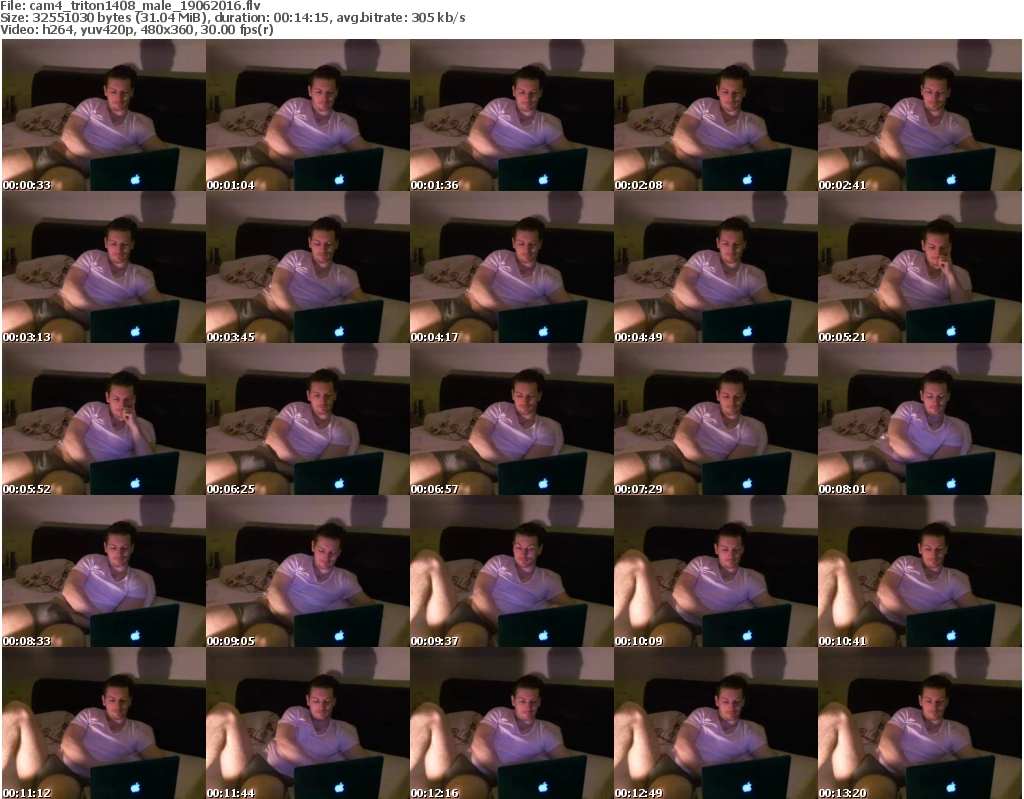View the thumbnail labeled 00:13:20
The image size is (1024, 799).
click(x=920, y=723)
